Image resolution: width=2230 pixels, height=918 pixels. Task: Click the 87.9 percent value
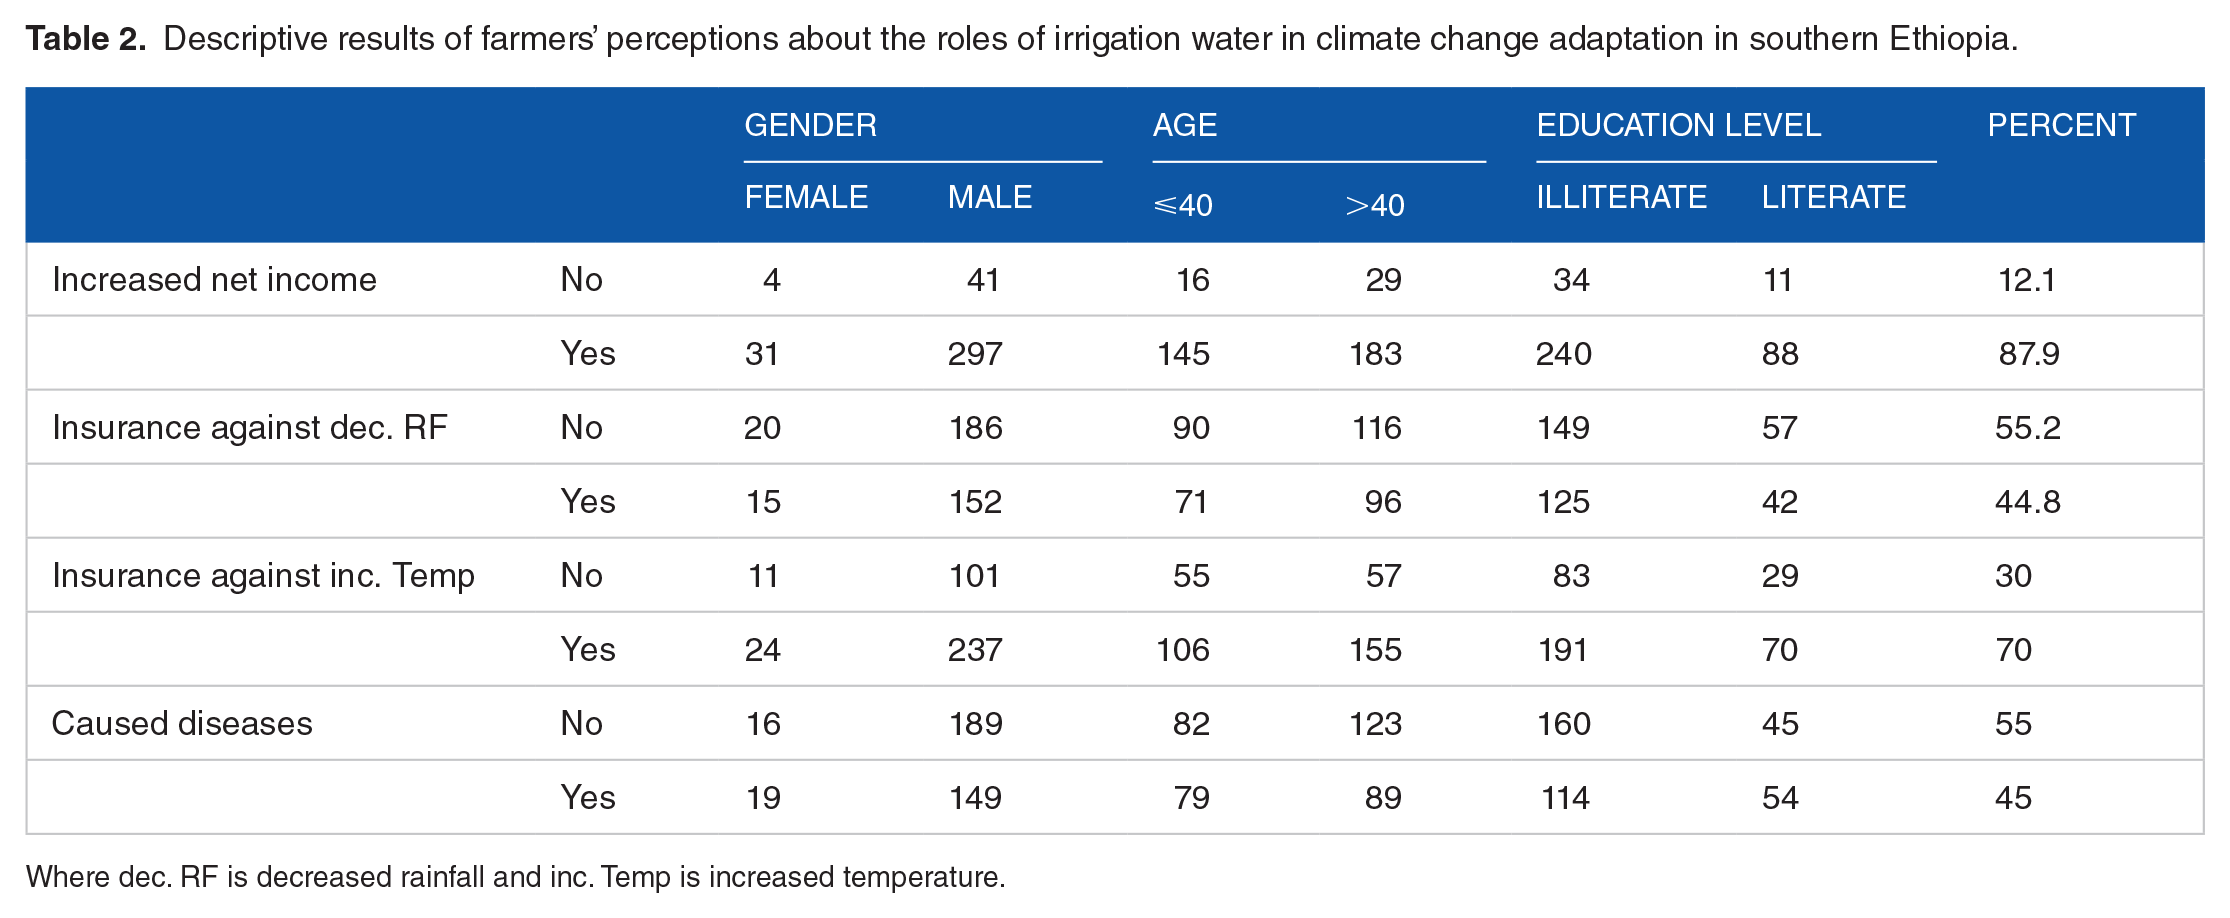[2029, 353]
